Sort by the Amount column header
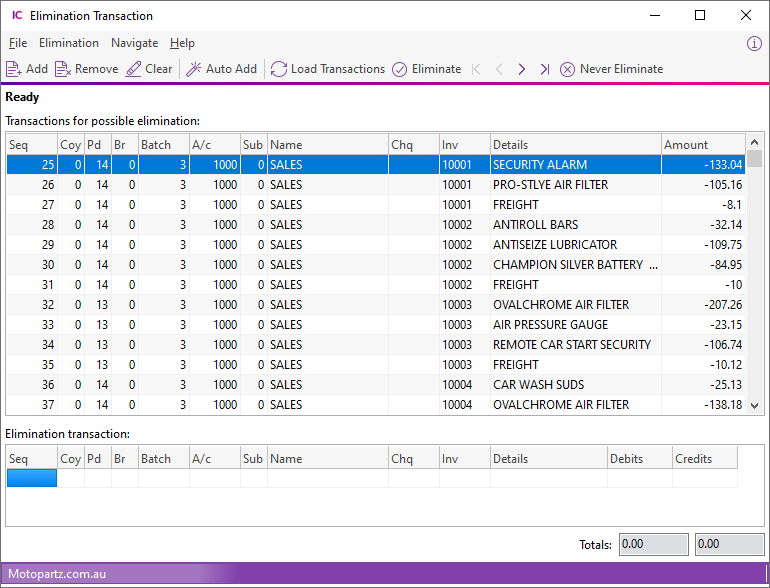The width and height of the screenshot is (770, 588). click(702, 145)
